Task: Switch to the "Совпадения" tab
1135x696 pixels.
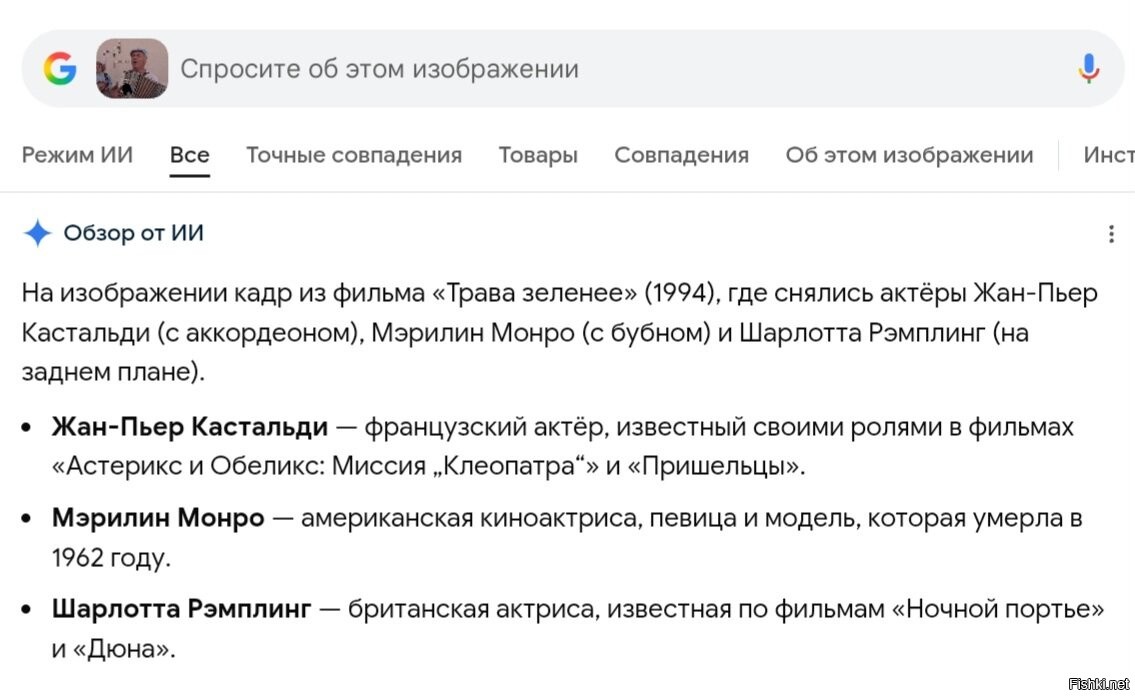Action: pyautogui.click(x=681, y=155)
